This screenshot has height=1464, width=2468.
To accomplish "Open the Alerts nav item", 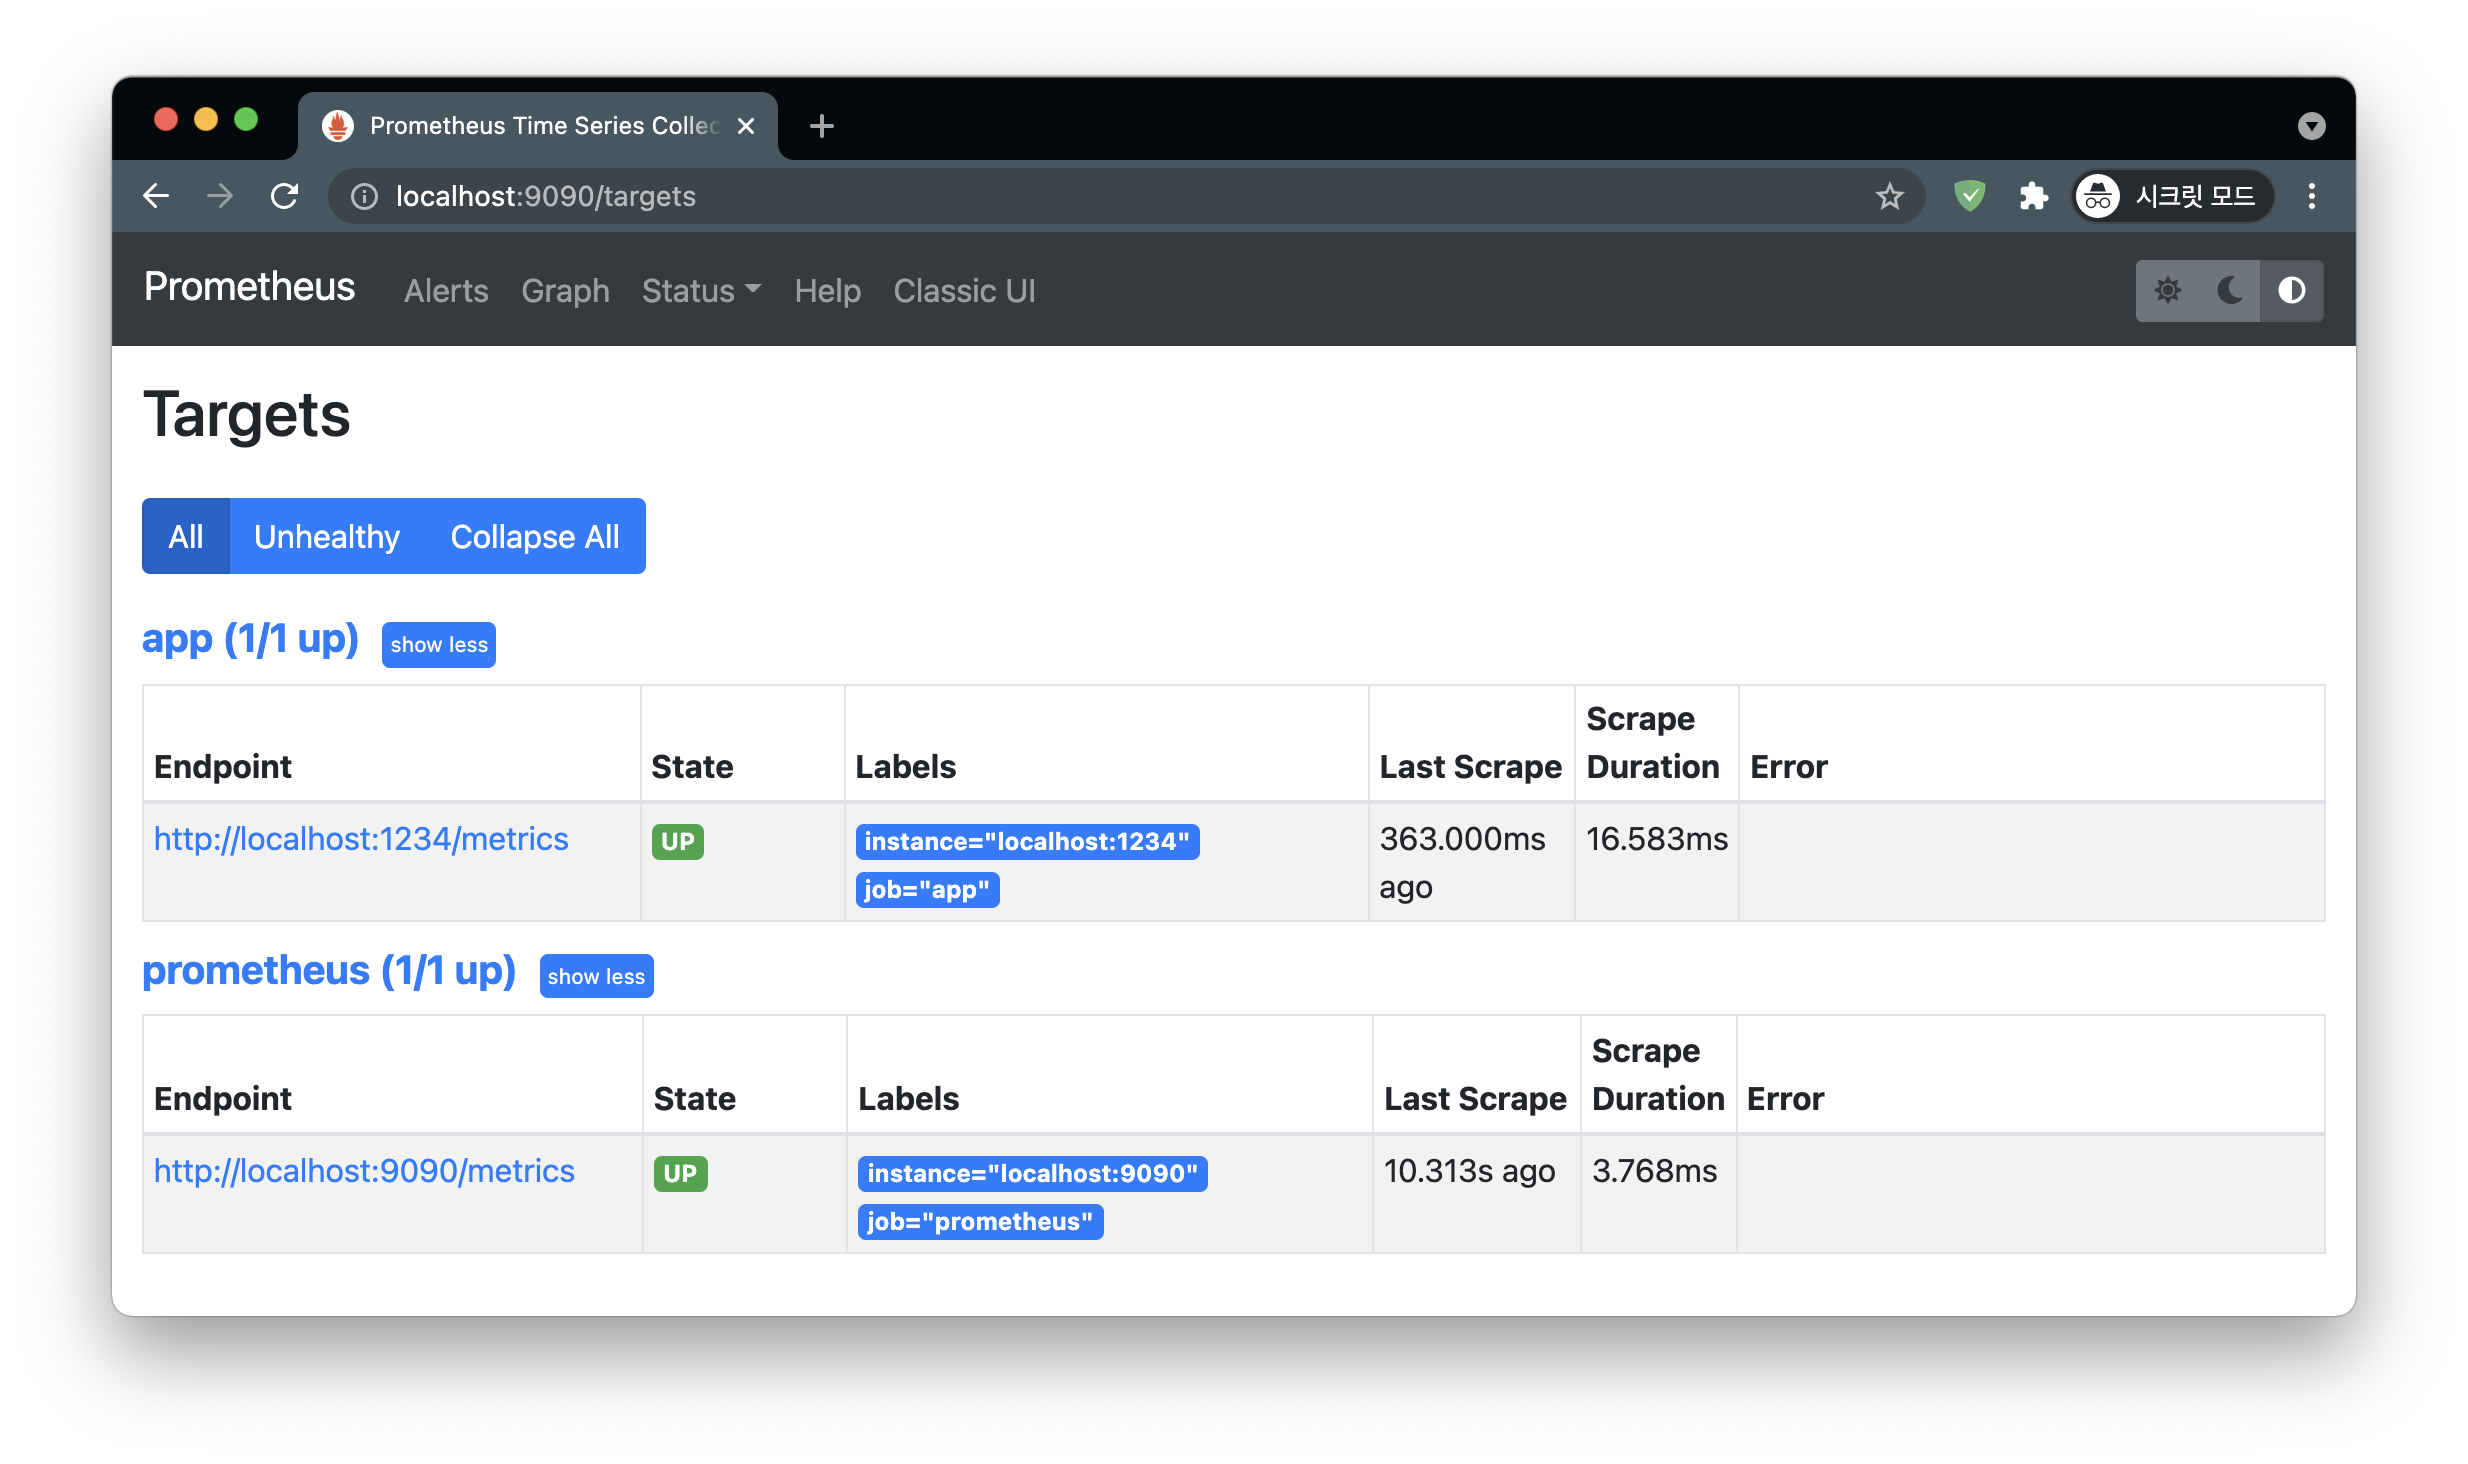I will point(446,291).
